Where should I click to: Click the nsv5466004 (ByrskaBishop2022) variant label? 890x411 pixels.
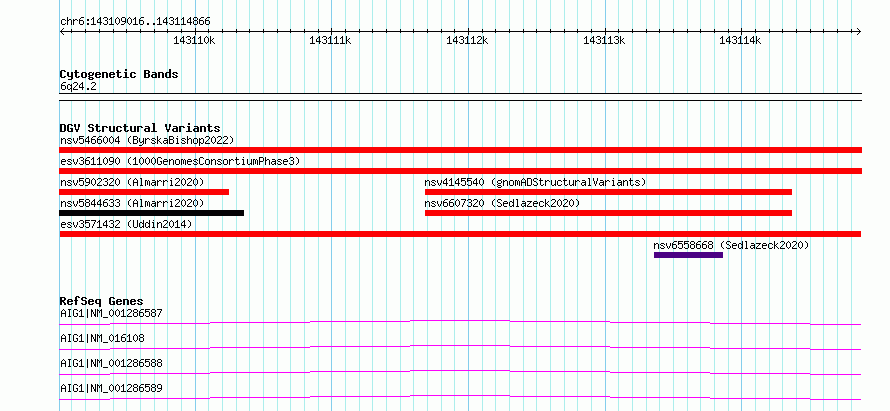147,140
